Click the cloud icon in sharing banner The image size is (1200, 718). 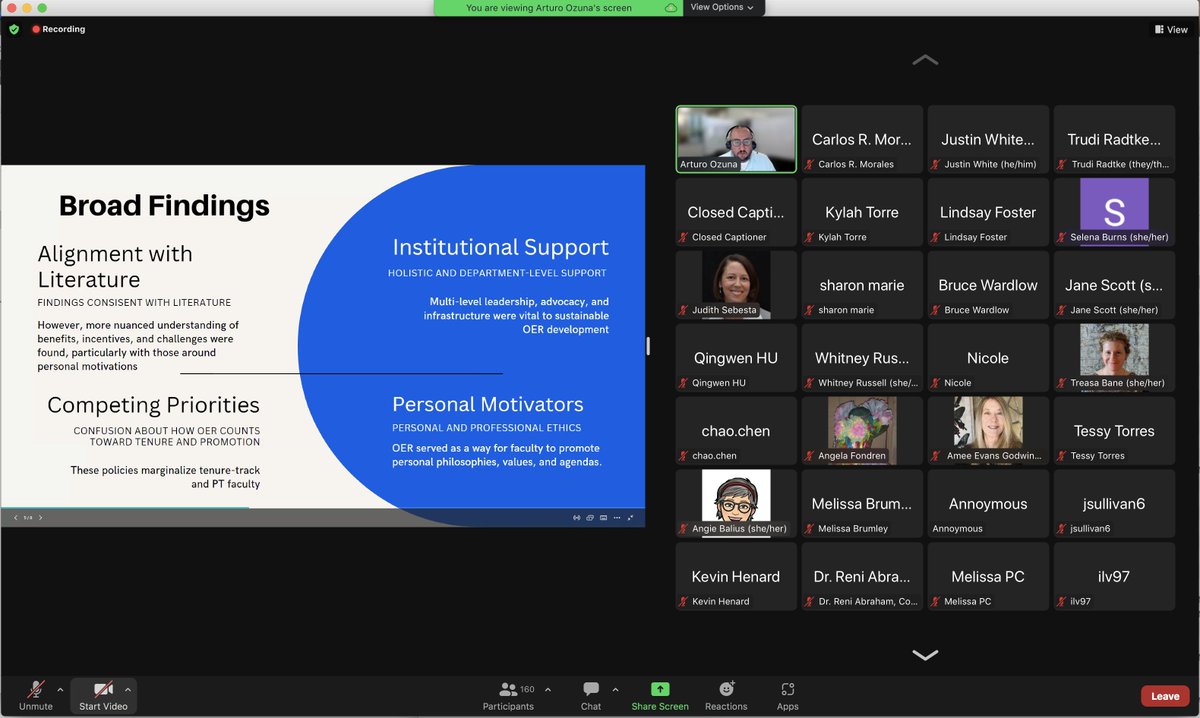click(671, 7)
